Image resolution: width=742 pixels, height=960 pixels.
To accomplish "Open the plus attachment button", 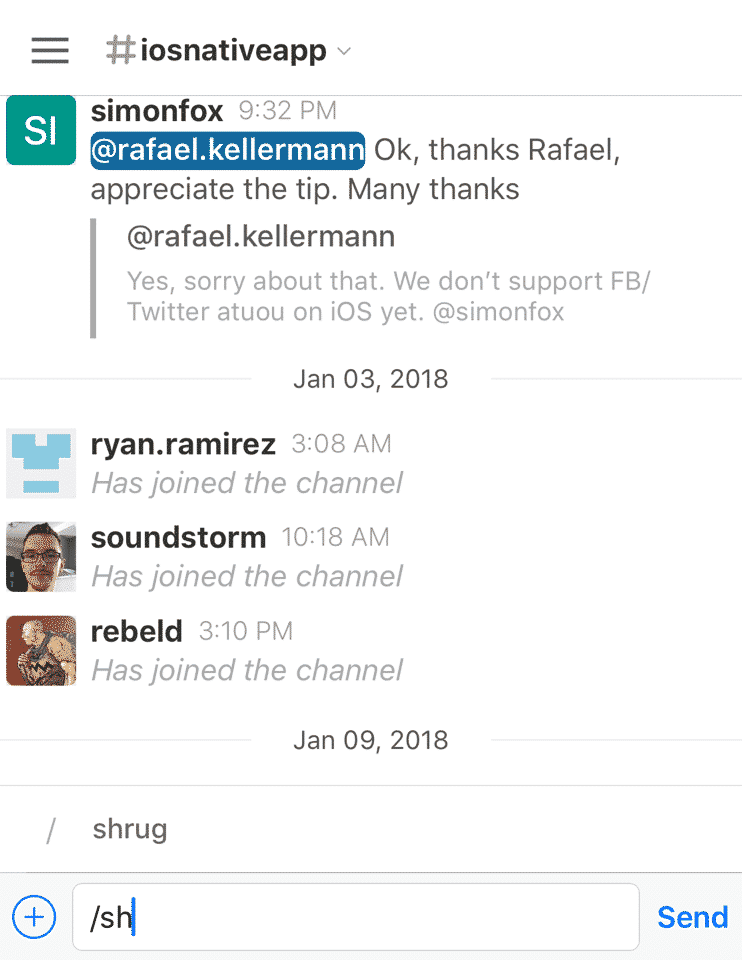I will 34,917.
